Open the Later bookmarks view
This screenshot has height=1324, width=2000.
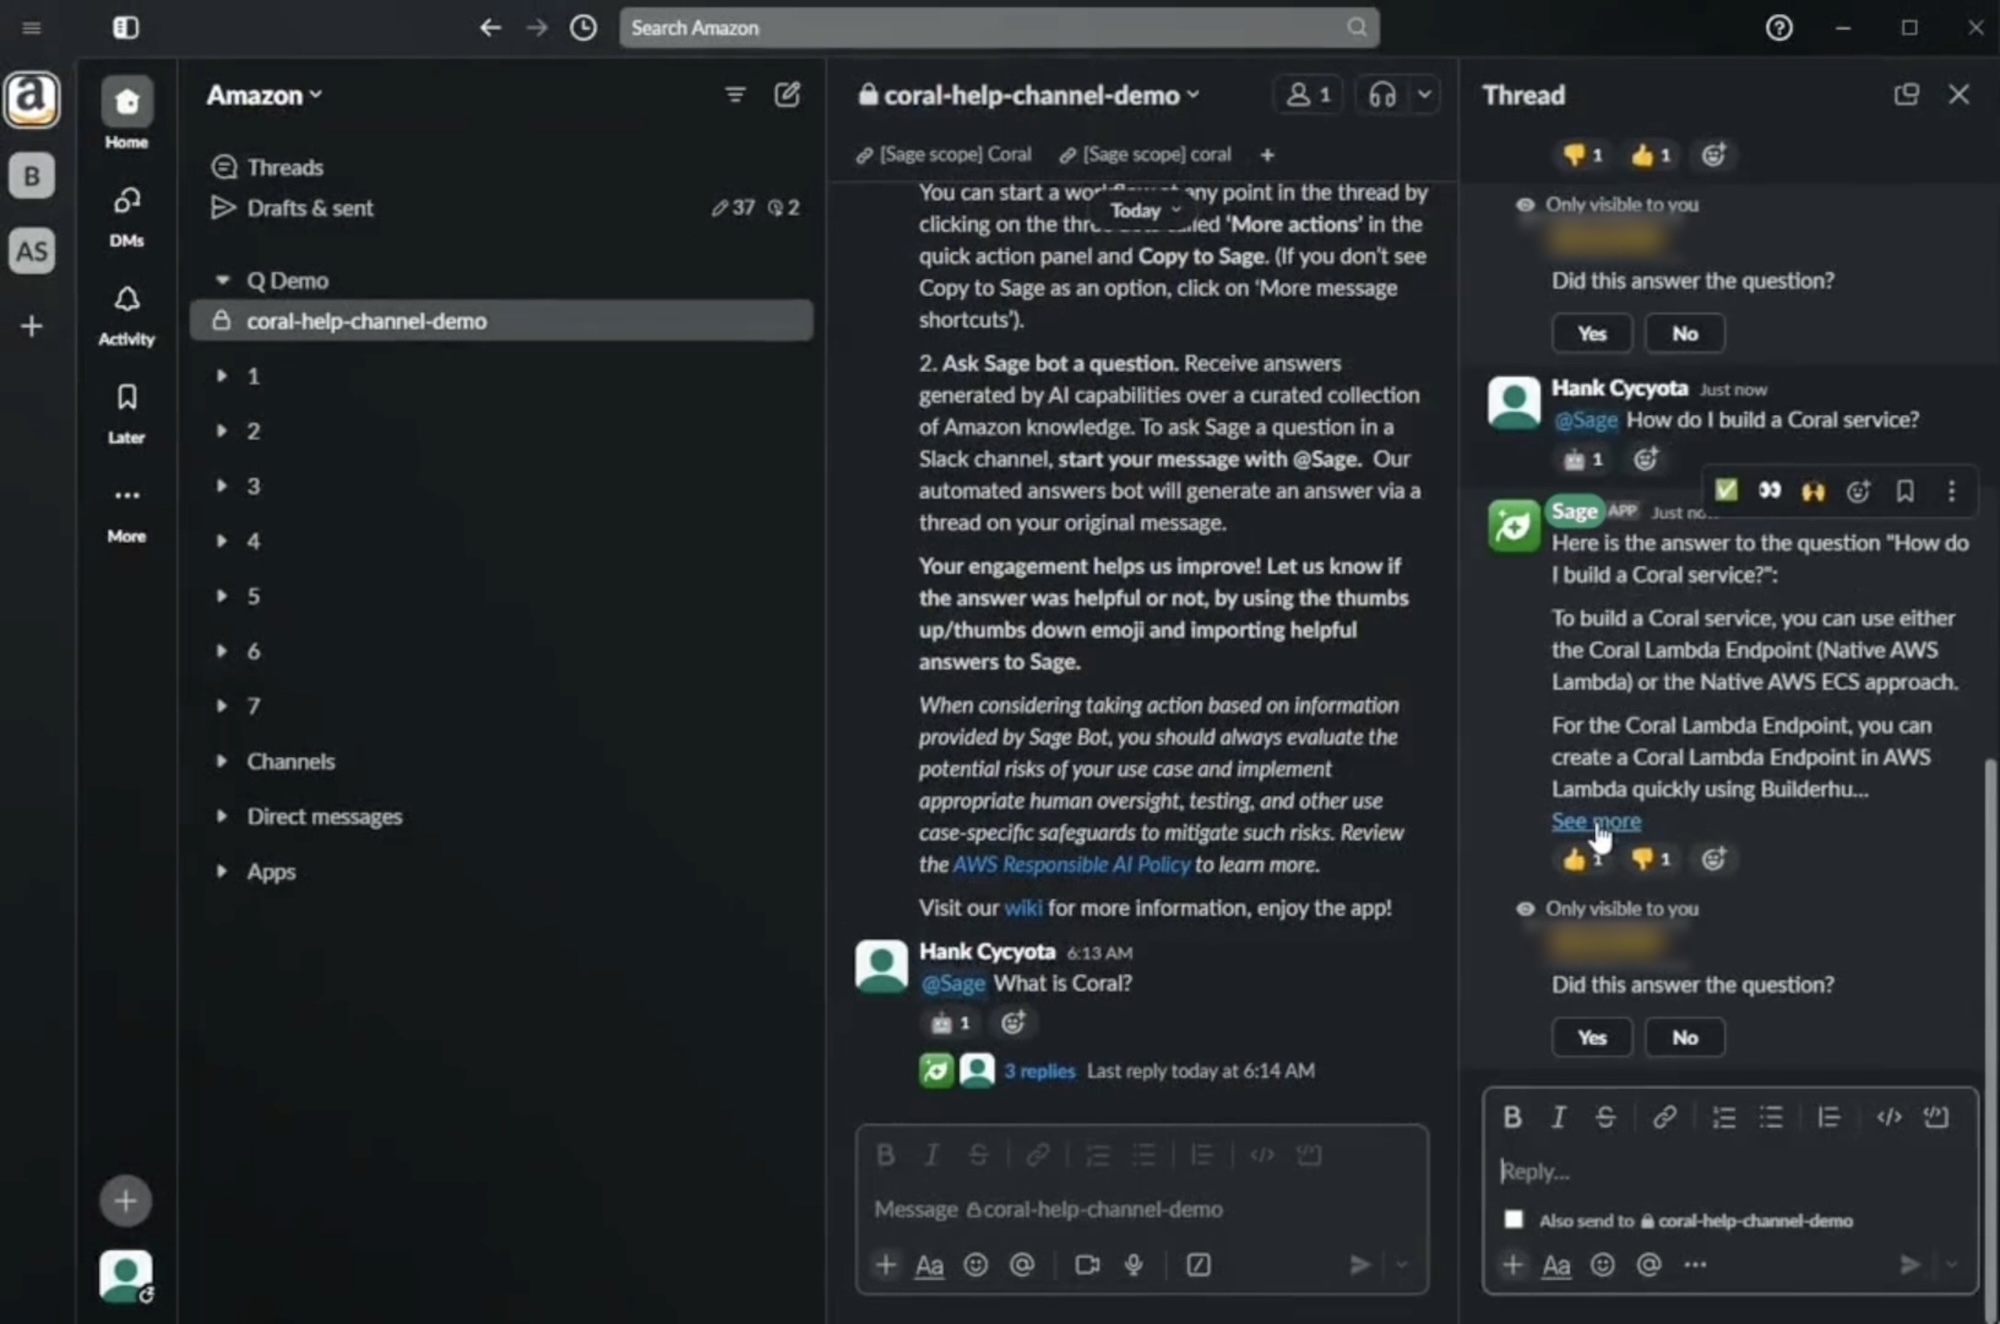[126, 411]
